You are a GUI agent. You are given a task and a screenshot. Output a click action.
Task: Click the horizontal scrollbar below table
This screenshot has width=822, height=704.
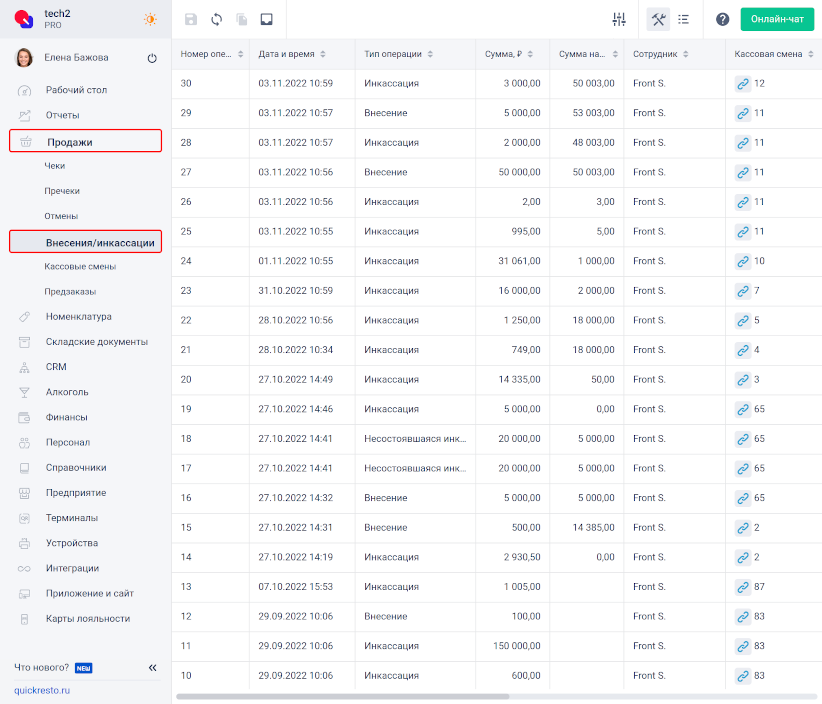click(342, 697)
